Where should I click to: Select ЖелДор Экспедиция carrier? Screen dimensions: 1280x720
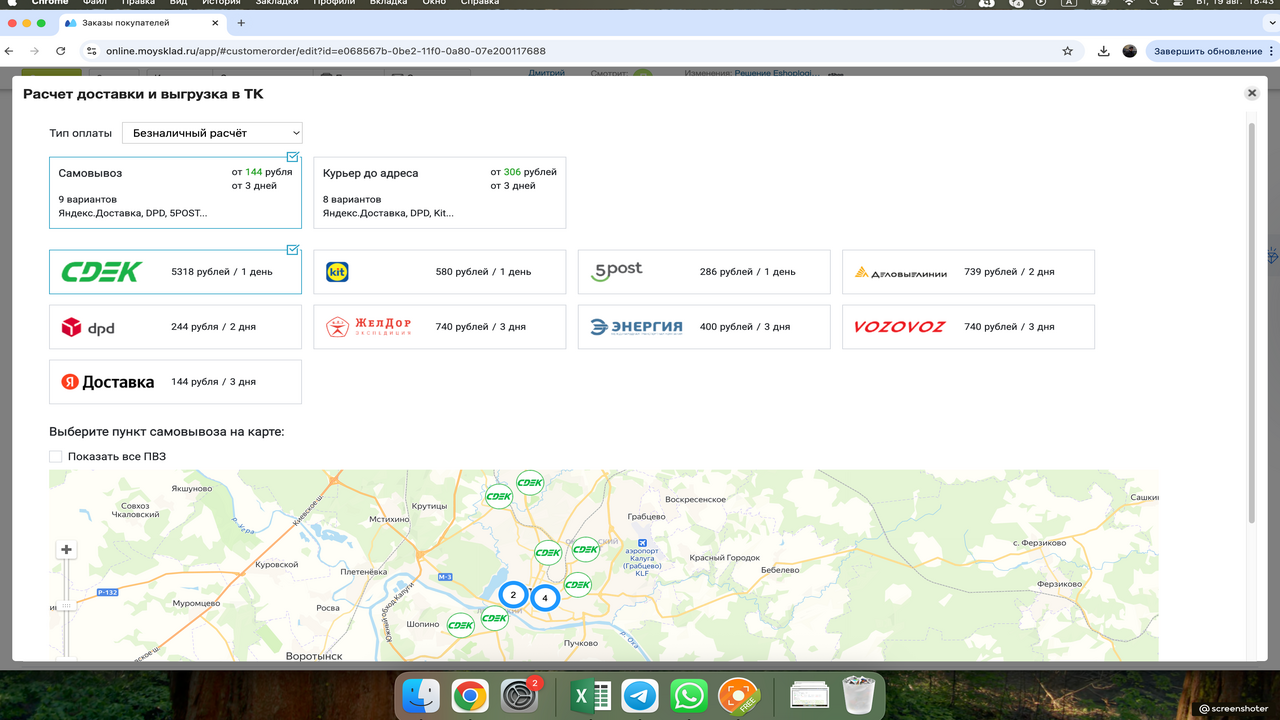click(x=439, y=327)
